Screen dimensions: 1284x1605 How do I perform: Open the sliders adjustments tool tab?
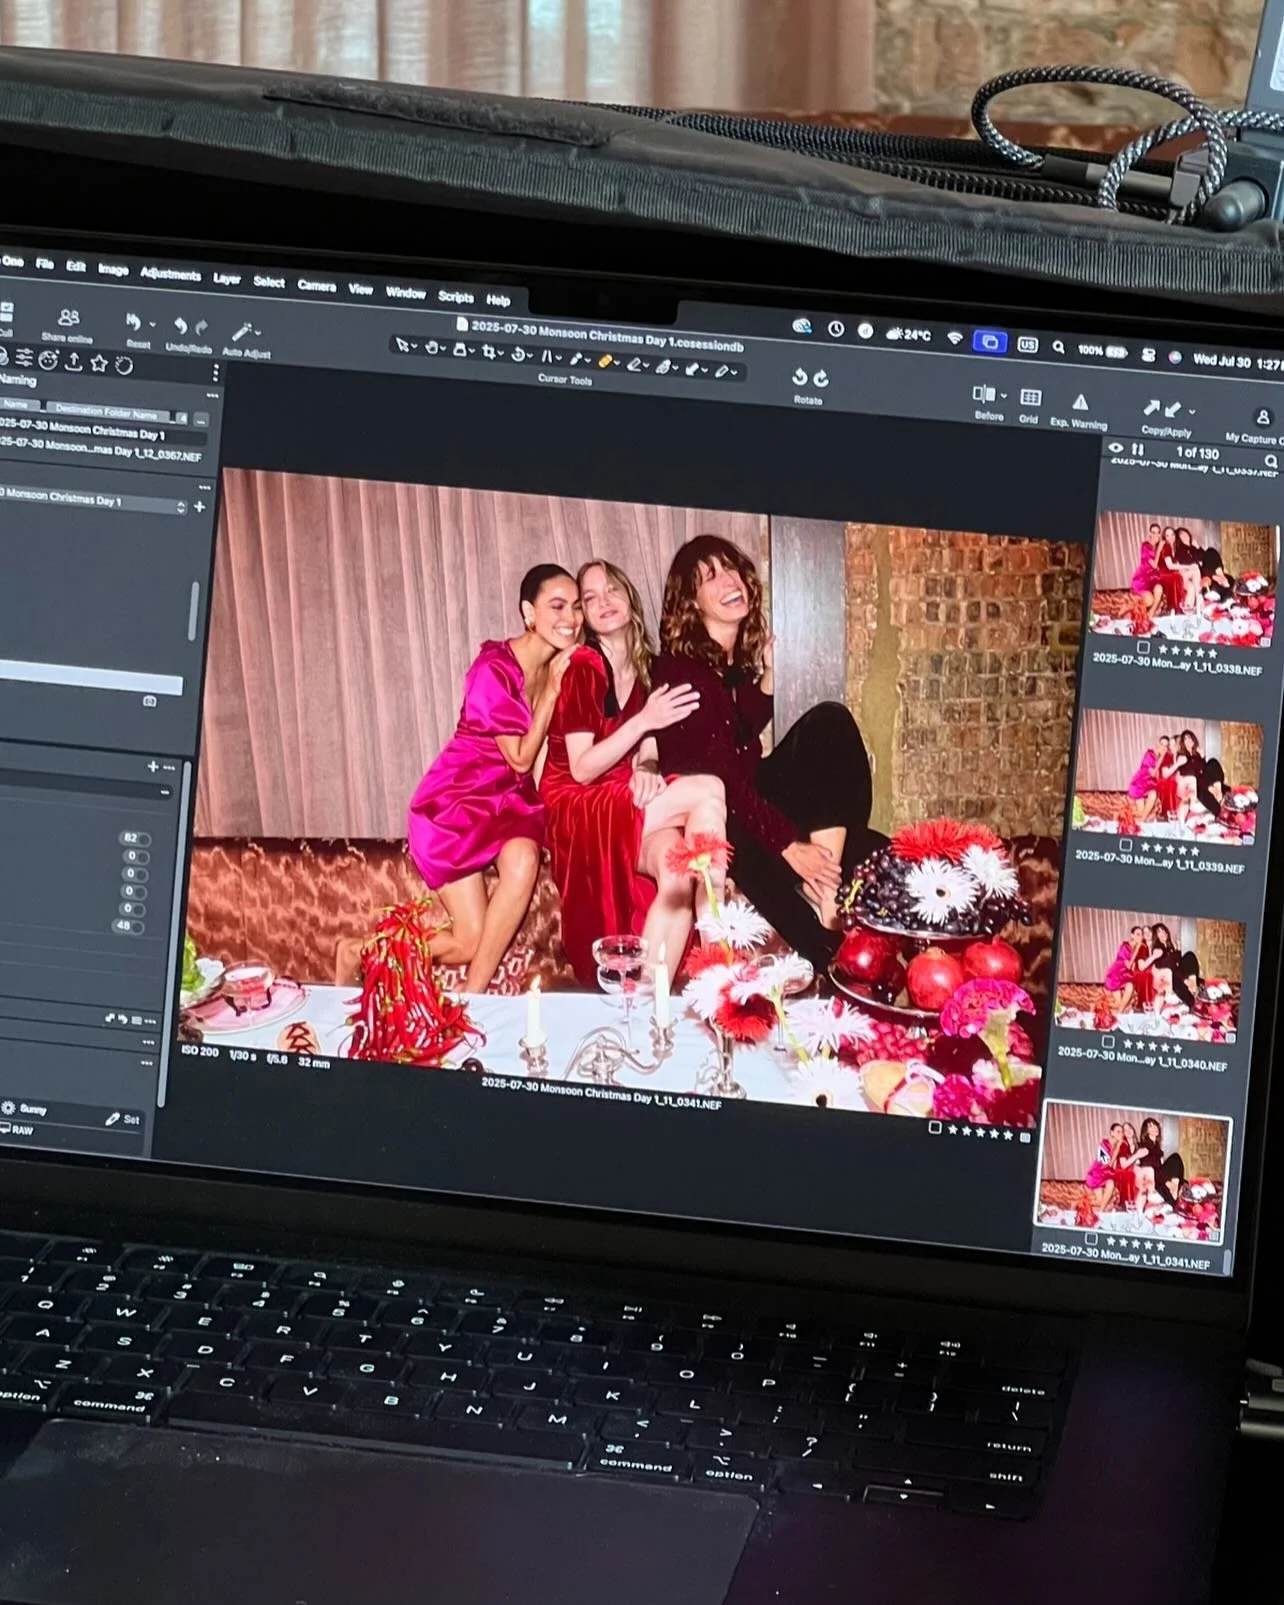tap(23, 358)
